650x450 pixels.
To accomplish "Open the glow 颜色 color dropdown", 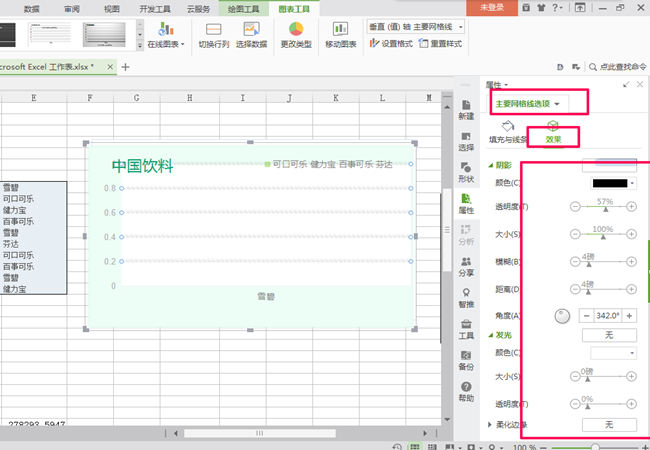I will 614,353.
